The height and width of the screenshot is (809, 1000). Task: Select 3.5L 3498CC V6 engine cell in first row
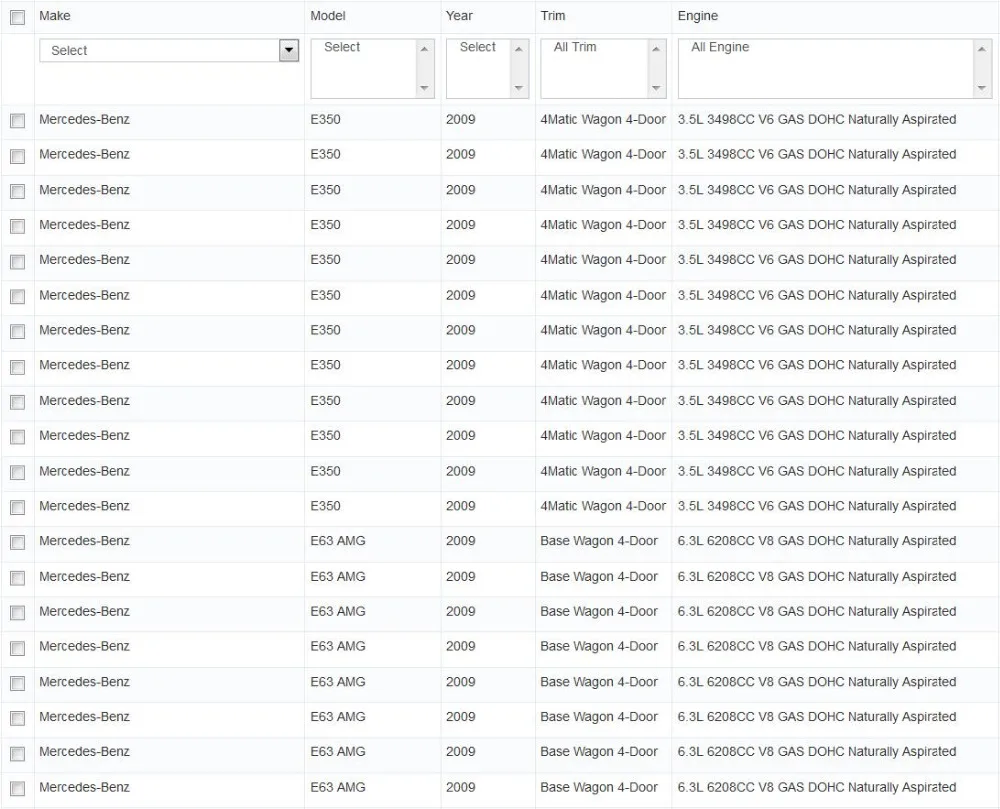tap(817, 119)
